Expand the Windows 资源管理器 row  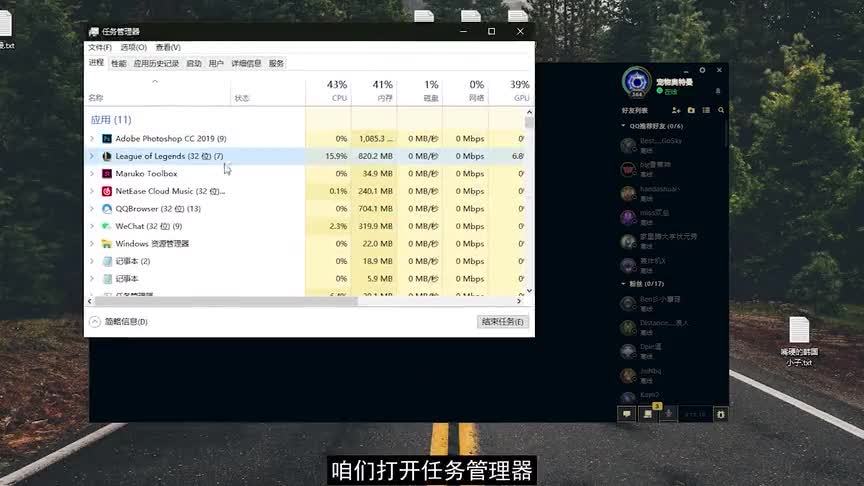[x=92, y=244]
